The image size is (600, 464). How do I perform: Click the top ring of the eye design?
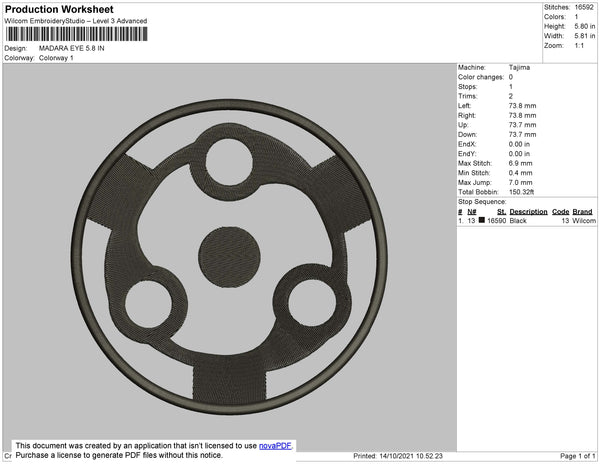[227, 158]
